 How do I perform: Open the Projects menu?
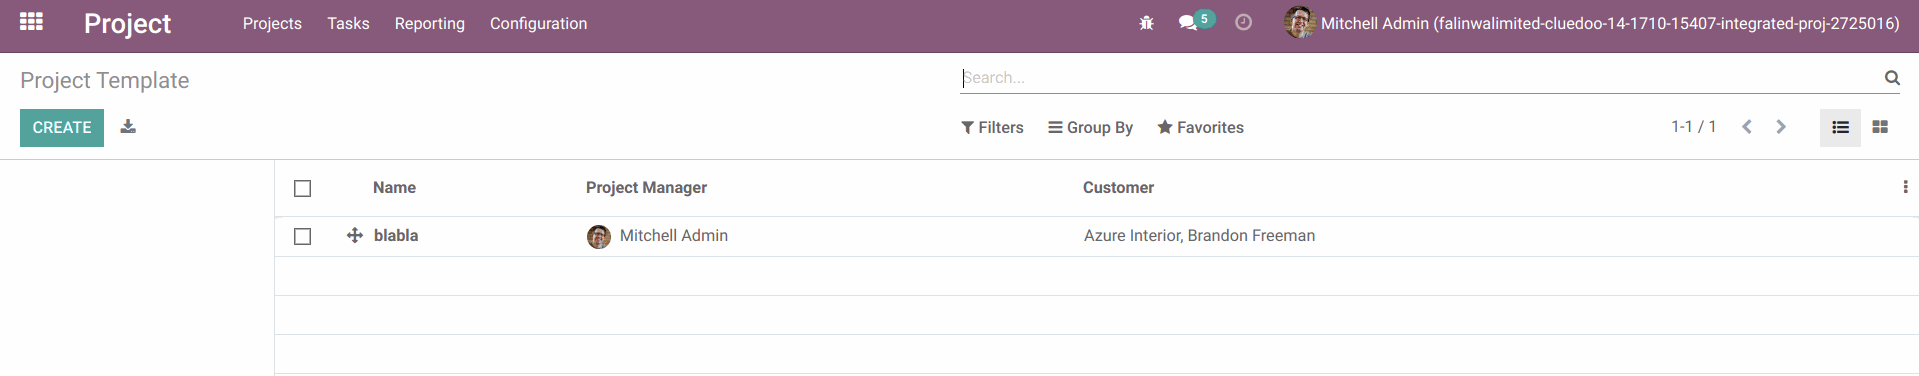[x=272, y=23]
